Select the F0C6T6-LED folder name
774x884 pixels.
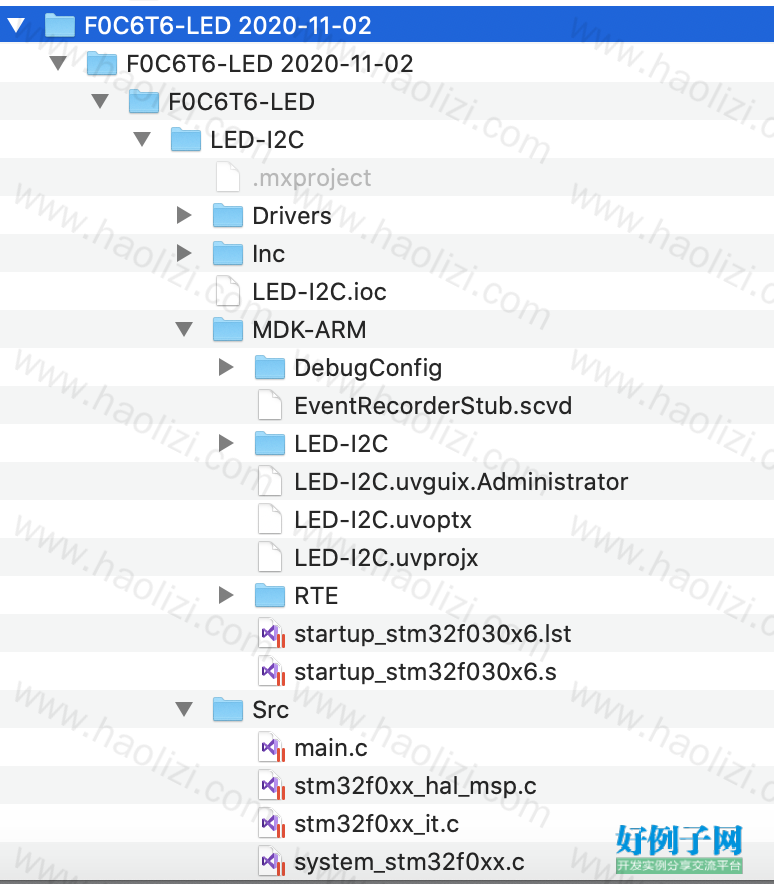click(x=242, y=102)
